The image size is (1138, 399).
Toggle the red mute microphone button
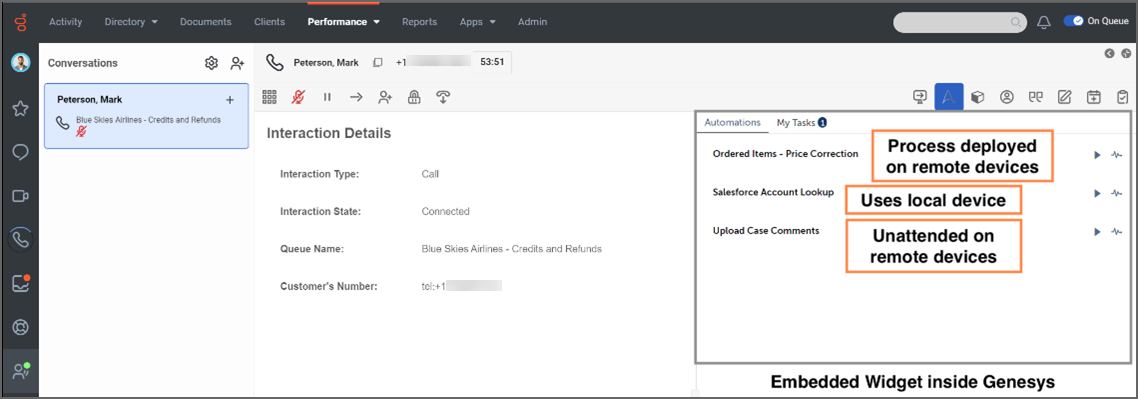(298, 96)
